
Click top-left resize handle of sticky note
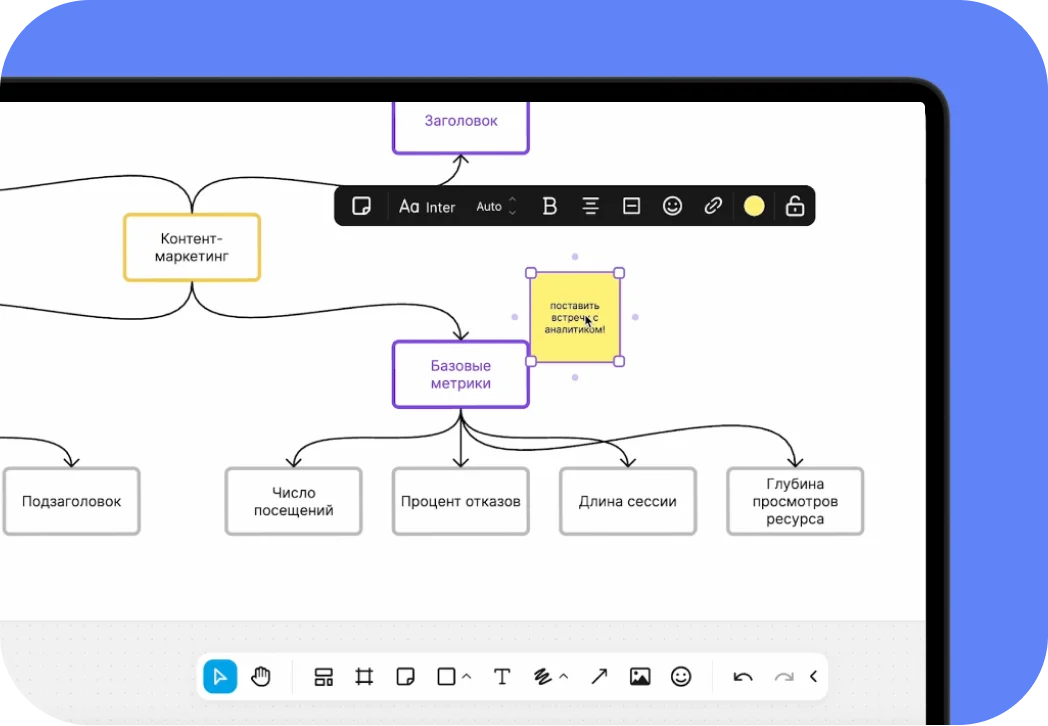tap(531, 273)
